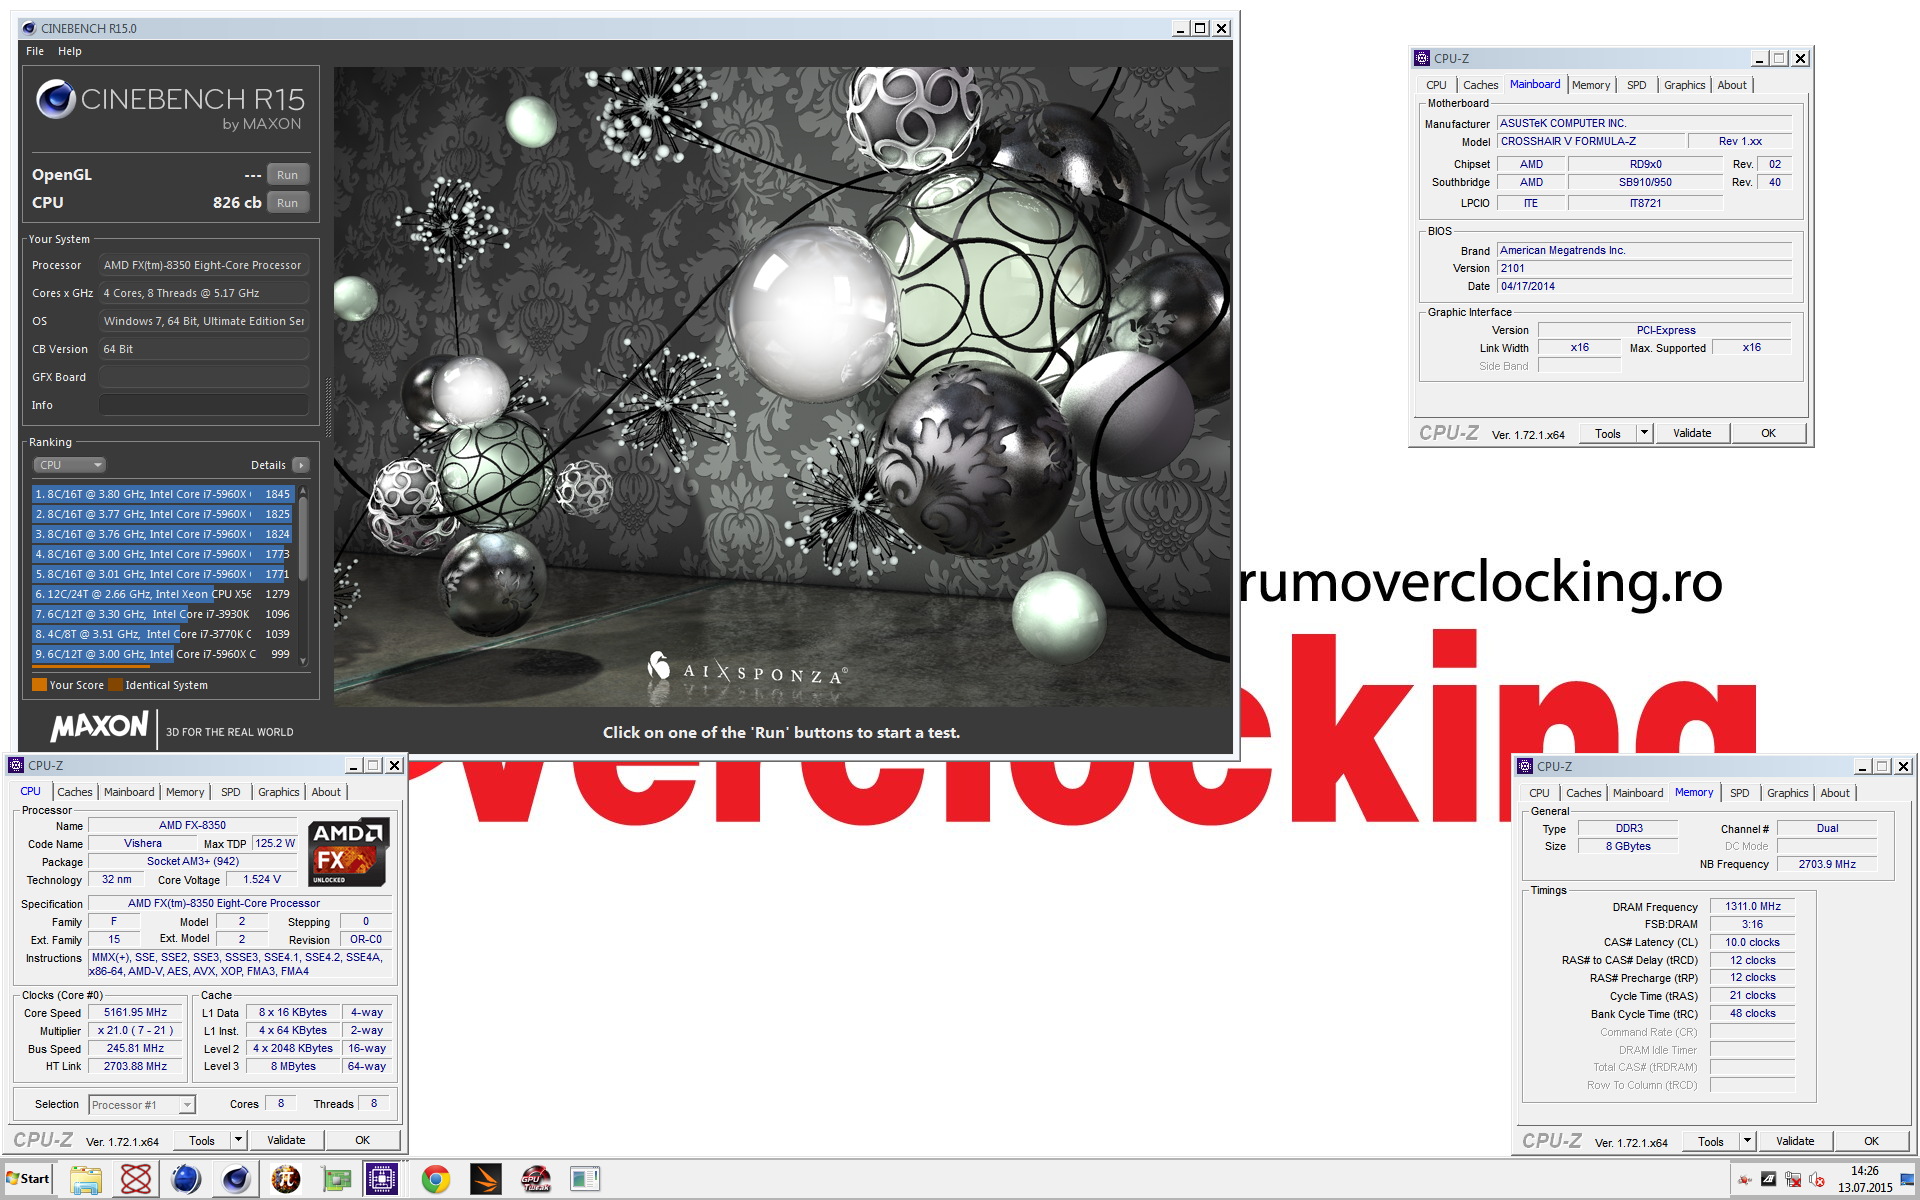The image size is (1920, 1200).
Task: Click Validate in CPU-Z Memory window
Action: 1795,1141
